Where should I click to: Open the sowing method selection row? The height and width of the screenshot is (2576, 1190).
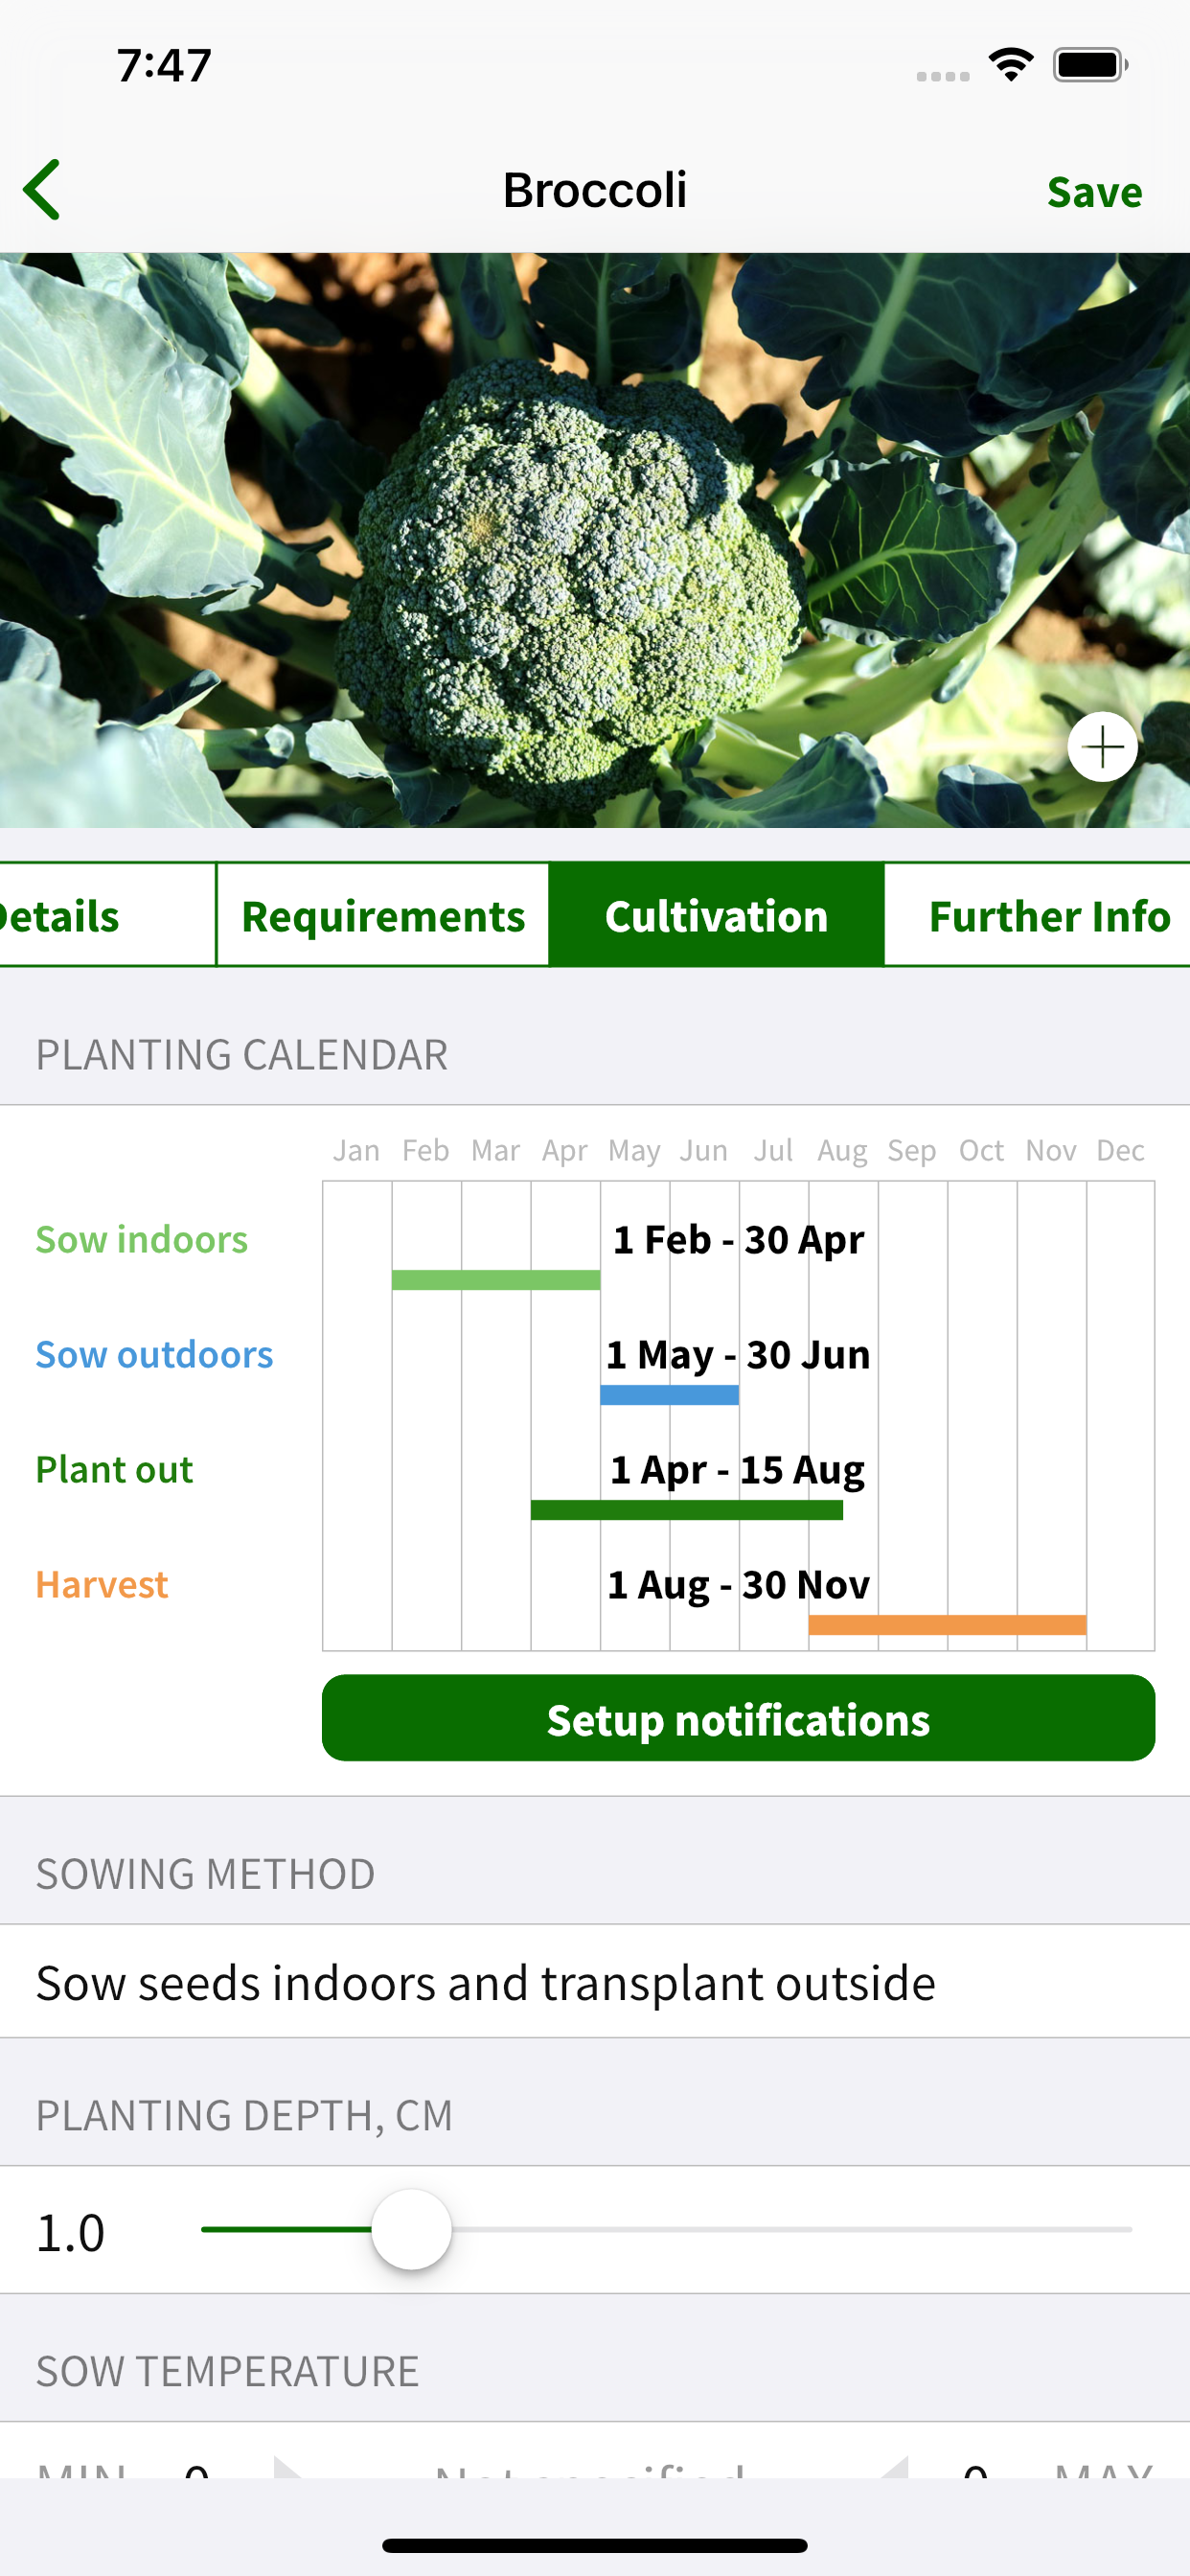(595, 1981)
